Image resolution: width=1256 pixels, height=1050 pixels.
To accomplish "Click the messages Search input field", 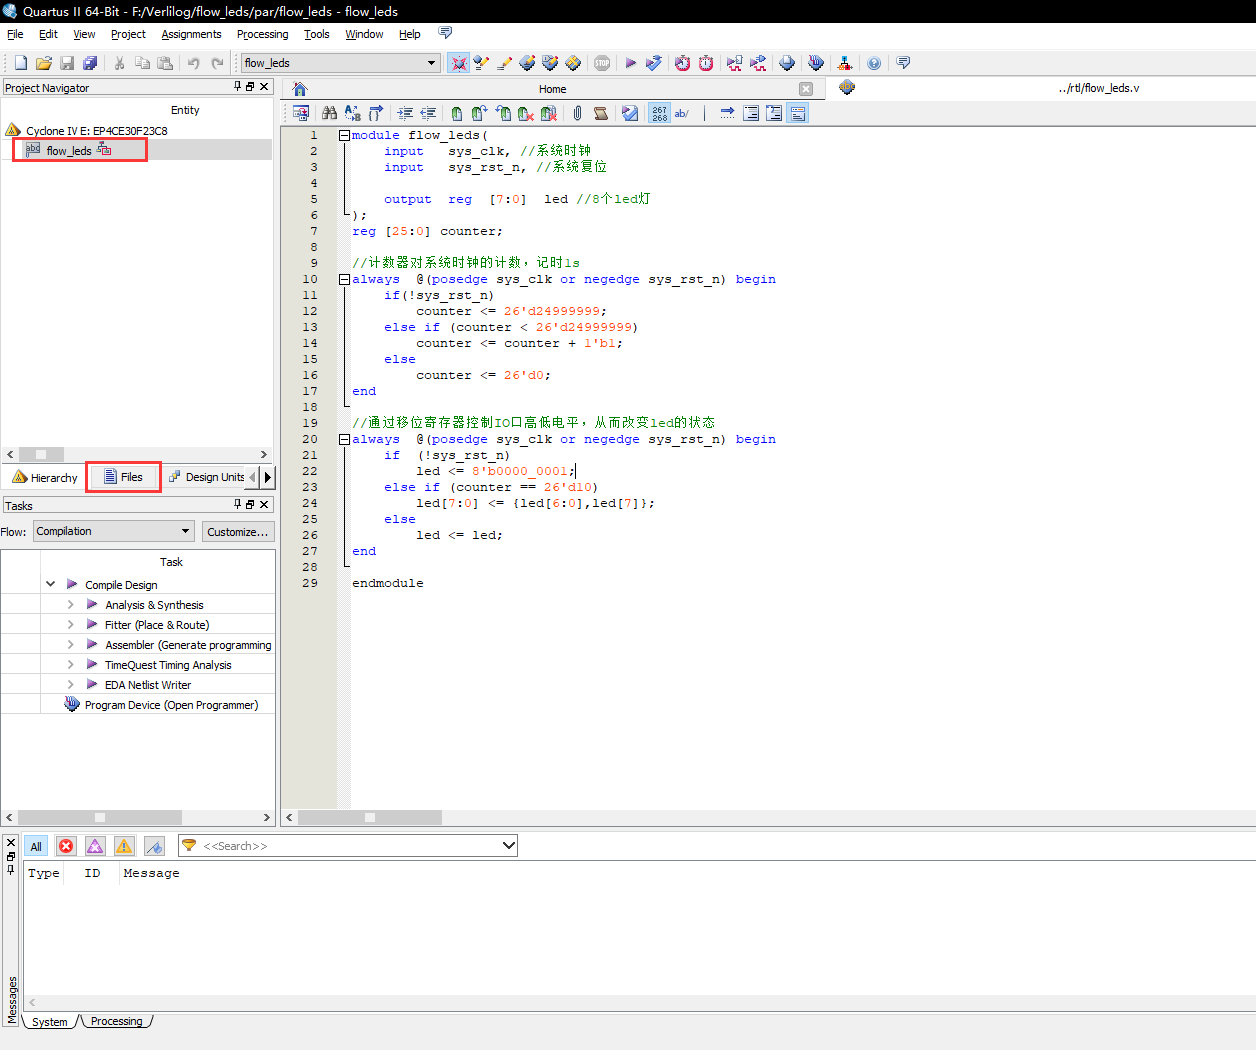I will click(348, 846).
